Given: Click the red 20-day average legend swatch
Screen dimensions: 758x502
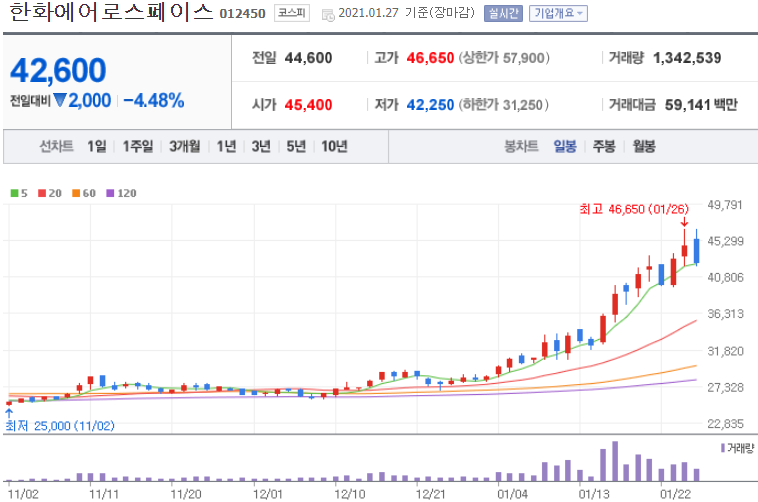Looking at the screenshot, I should coord(42,193).
